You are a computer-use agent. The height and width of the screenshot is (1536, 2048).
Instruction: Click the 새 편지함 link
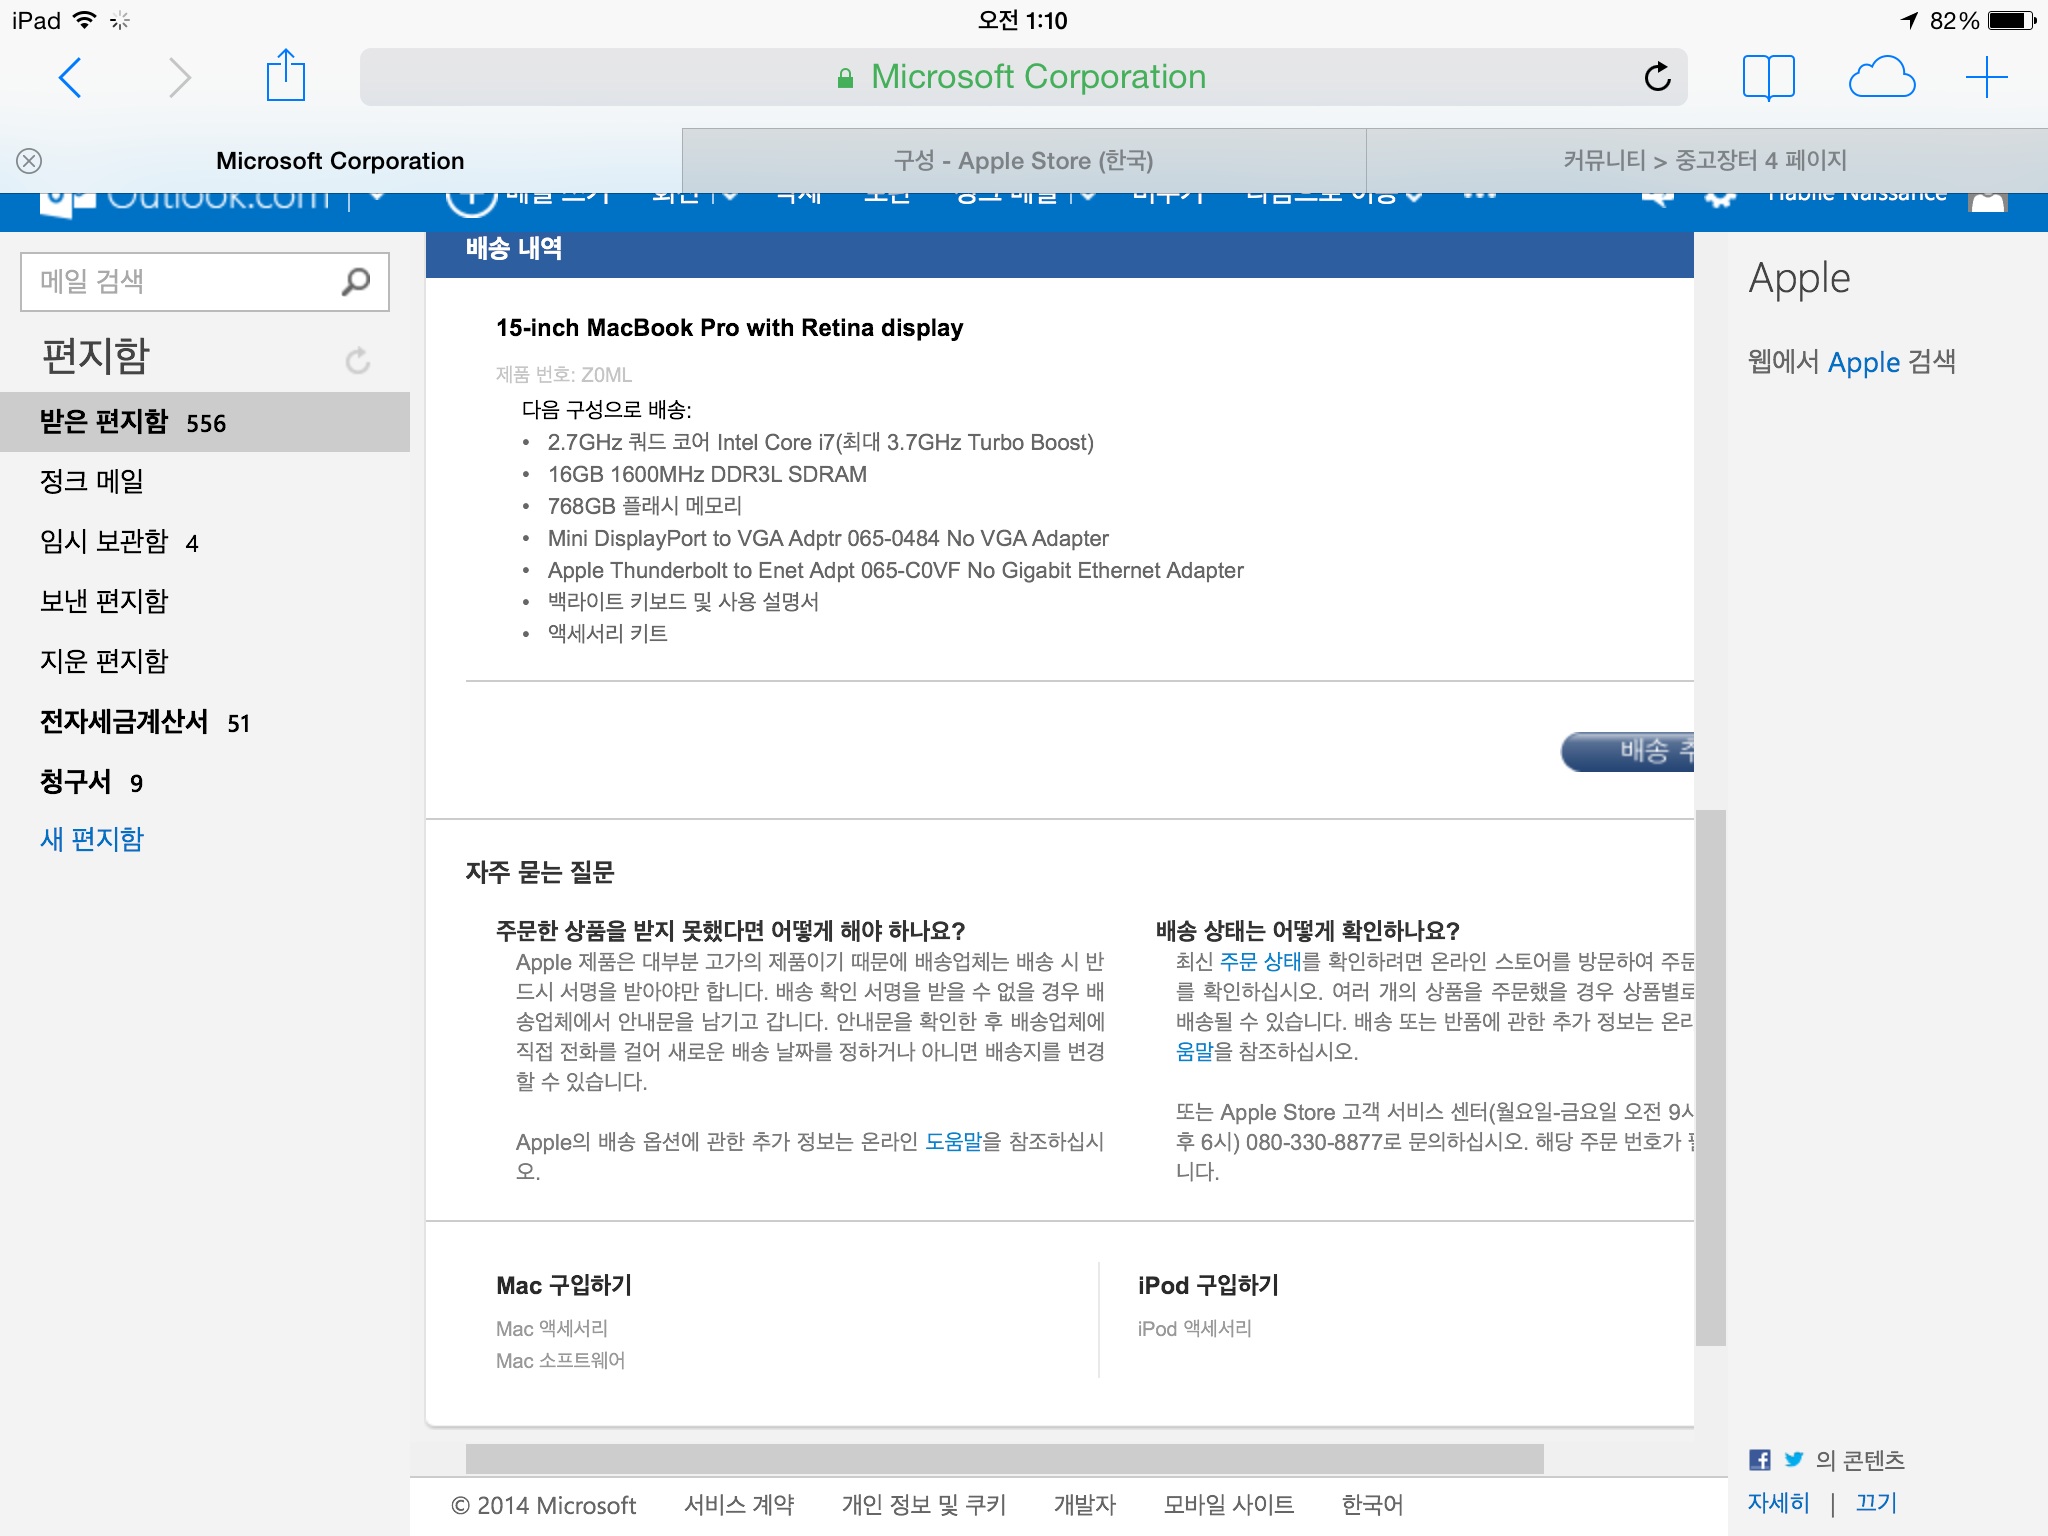click(92, 839)
